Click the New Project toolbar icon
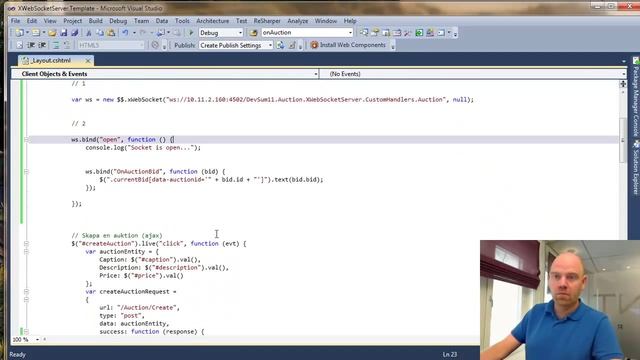640x360 pixels. pyautogui.click(x=19, y=33)
